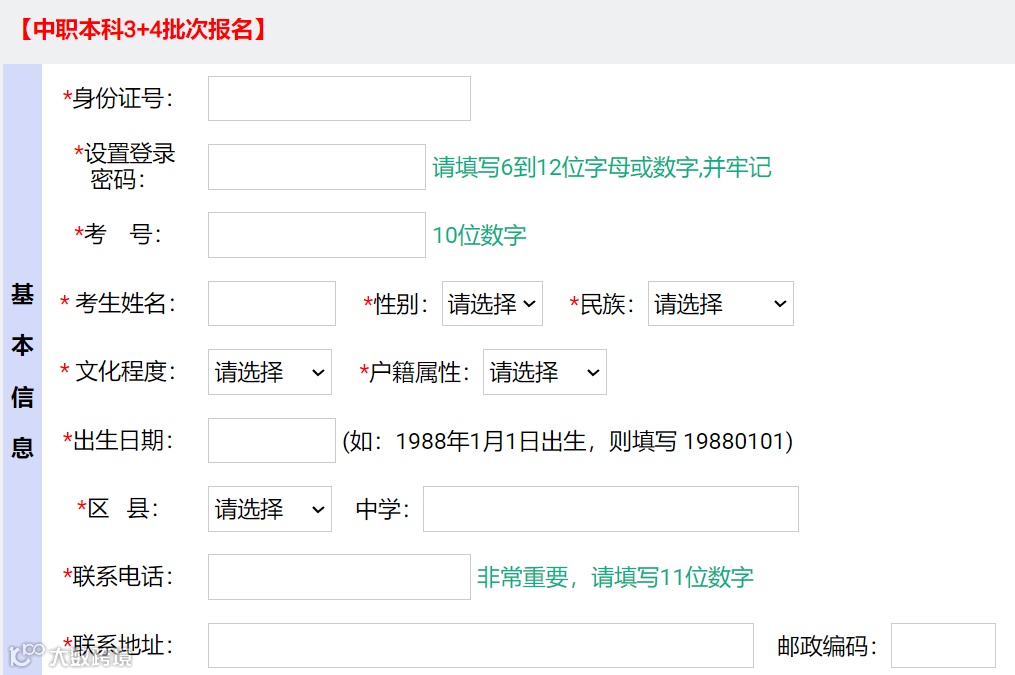Screen dimensions: 1015x675
Task: Click the 邮政编码 postal code input field
Action: point(941,645)
